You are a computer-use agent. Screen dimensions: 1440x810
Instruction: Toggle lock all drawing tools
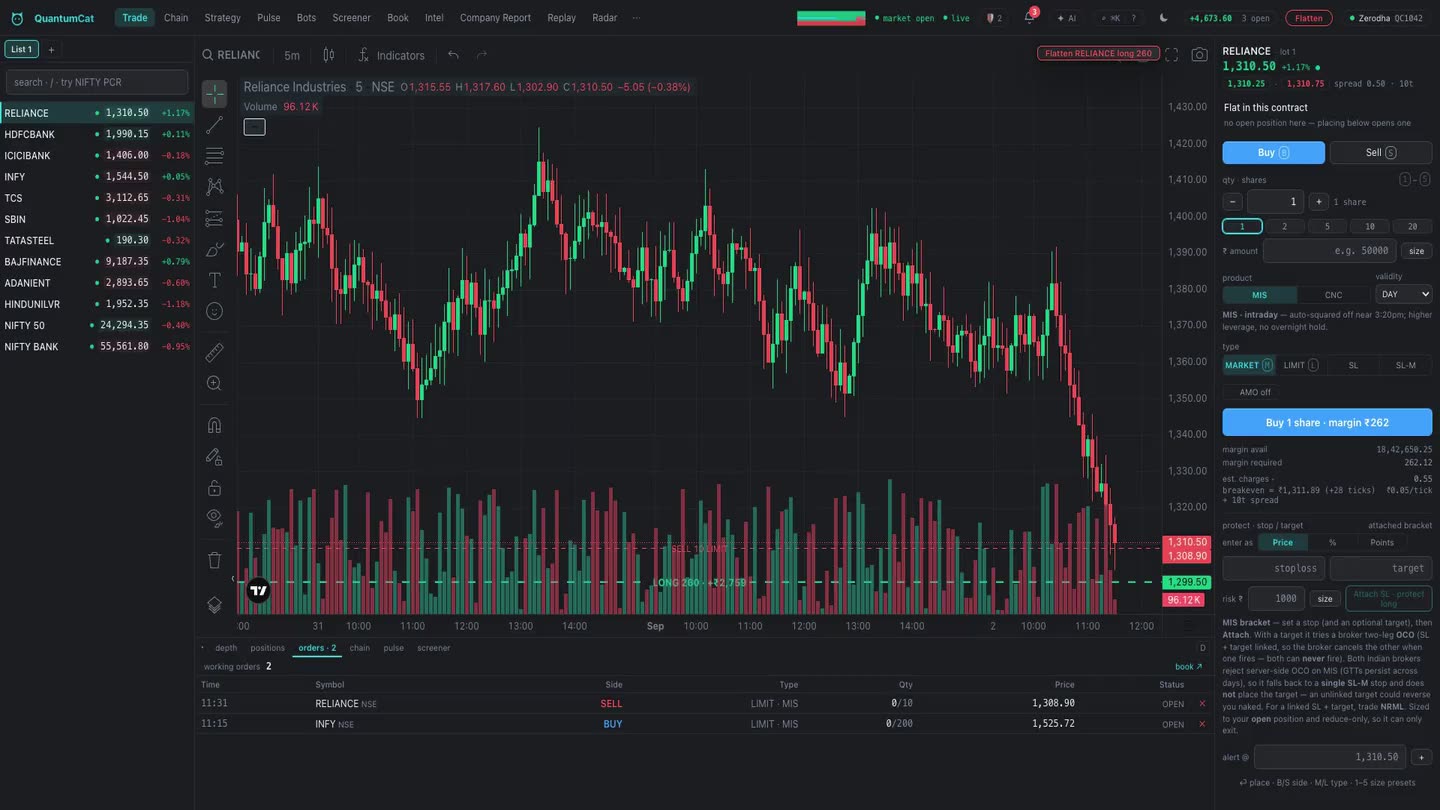[214, 488]
